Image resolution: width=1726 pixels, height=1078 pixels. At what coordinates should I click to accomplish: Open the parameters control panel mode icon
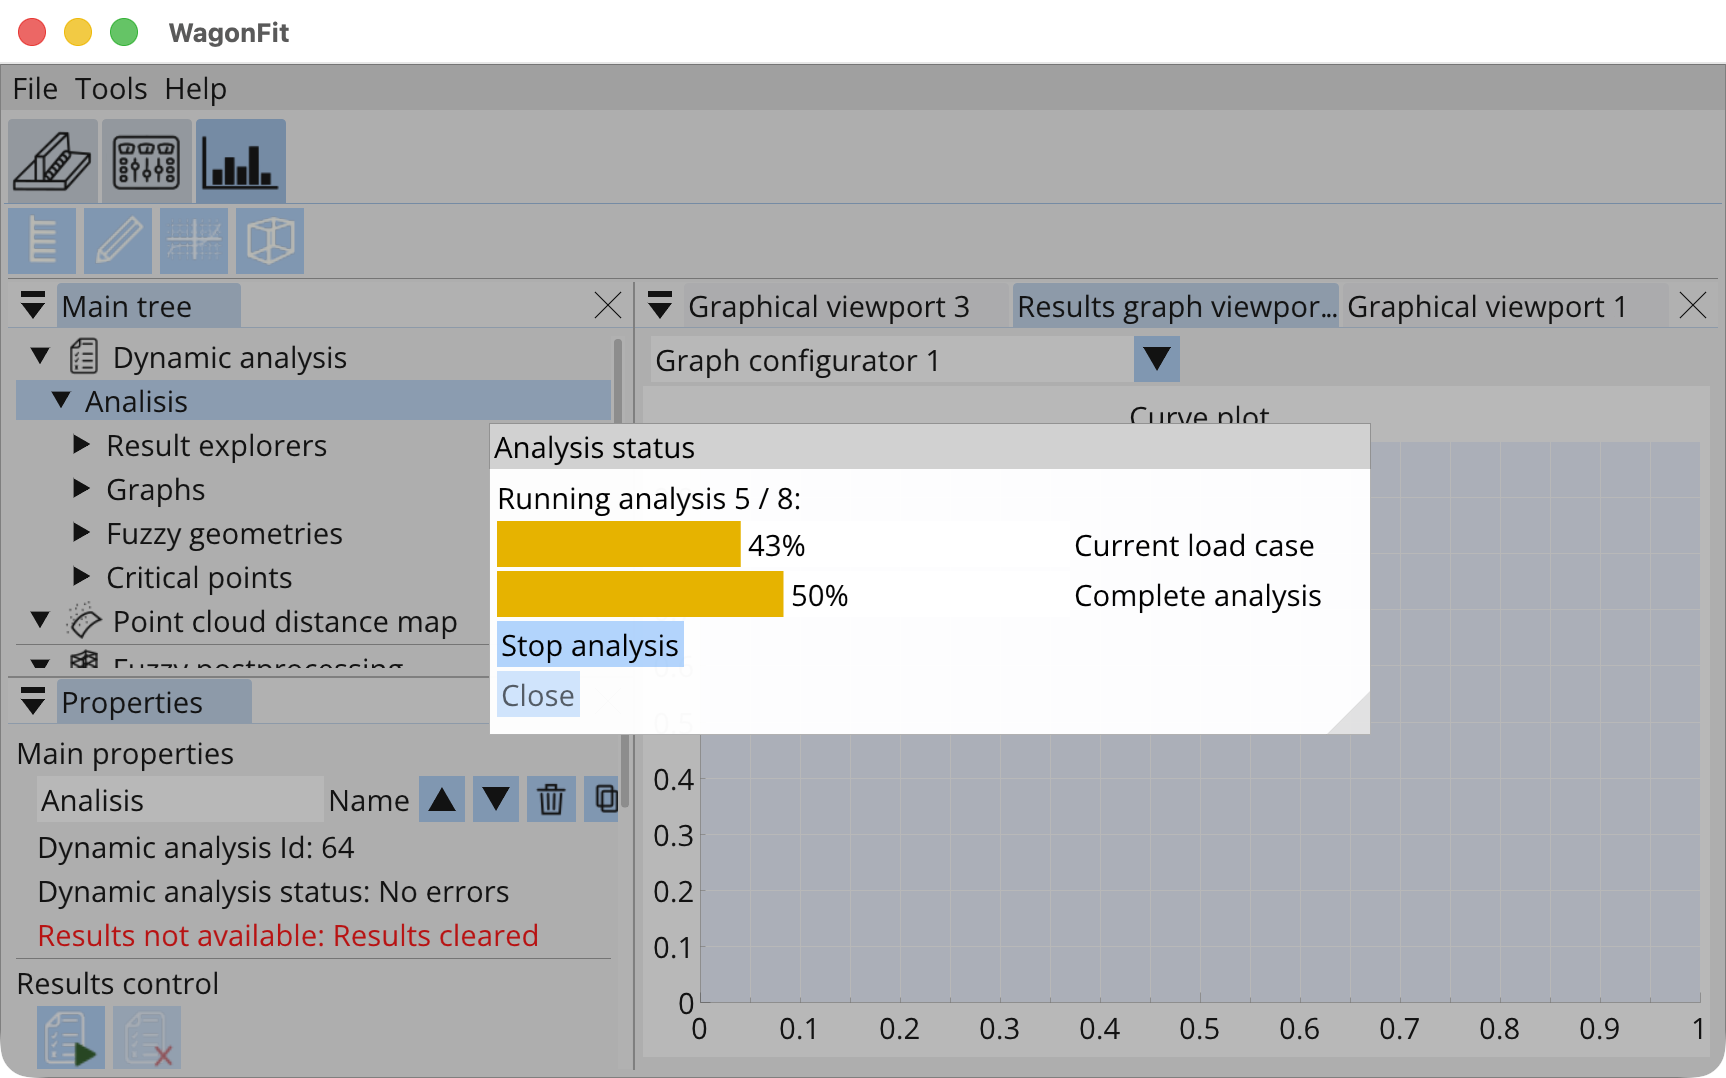146,160
